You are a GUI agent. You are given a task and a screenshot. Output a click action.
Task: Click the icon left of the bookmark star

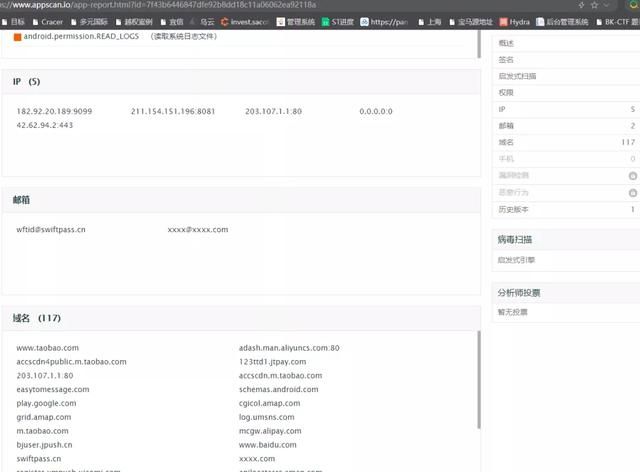581,5
